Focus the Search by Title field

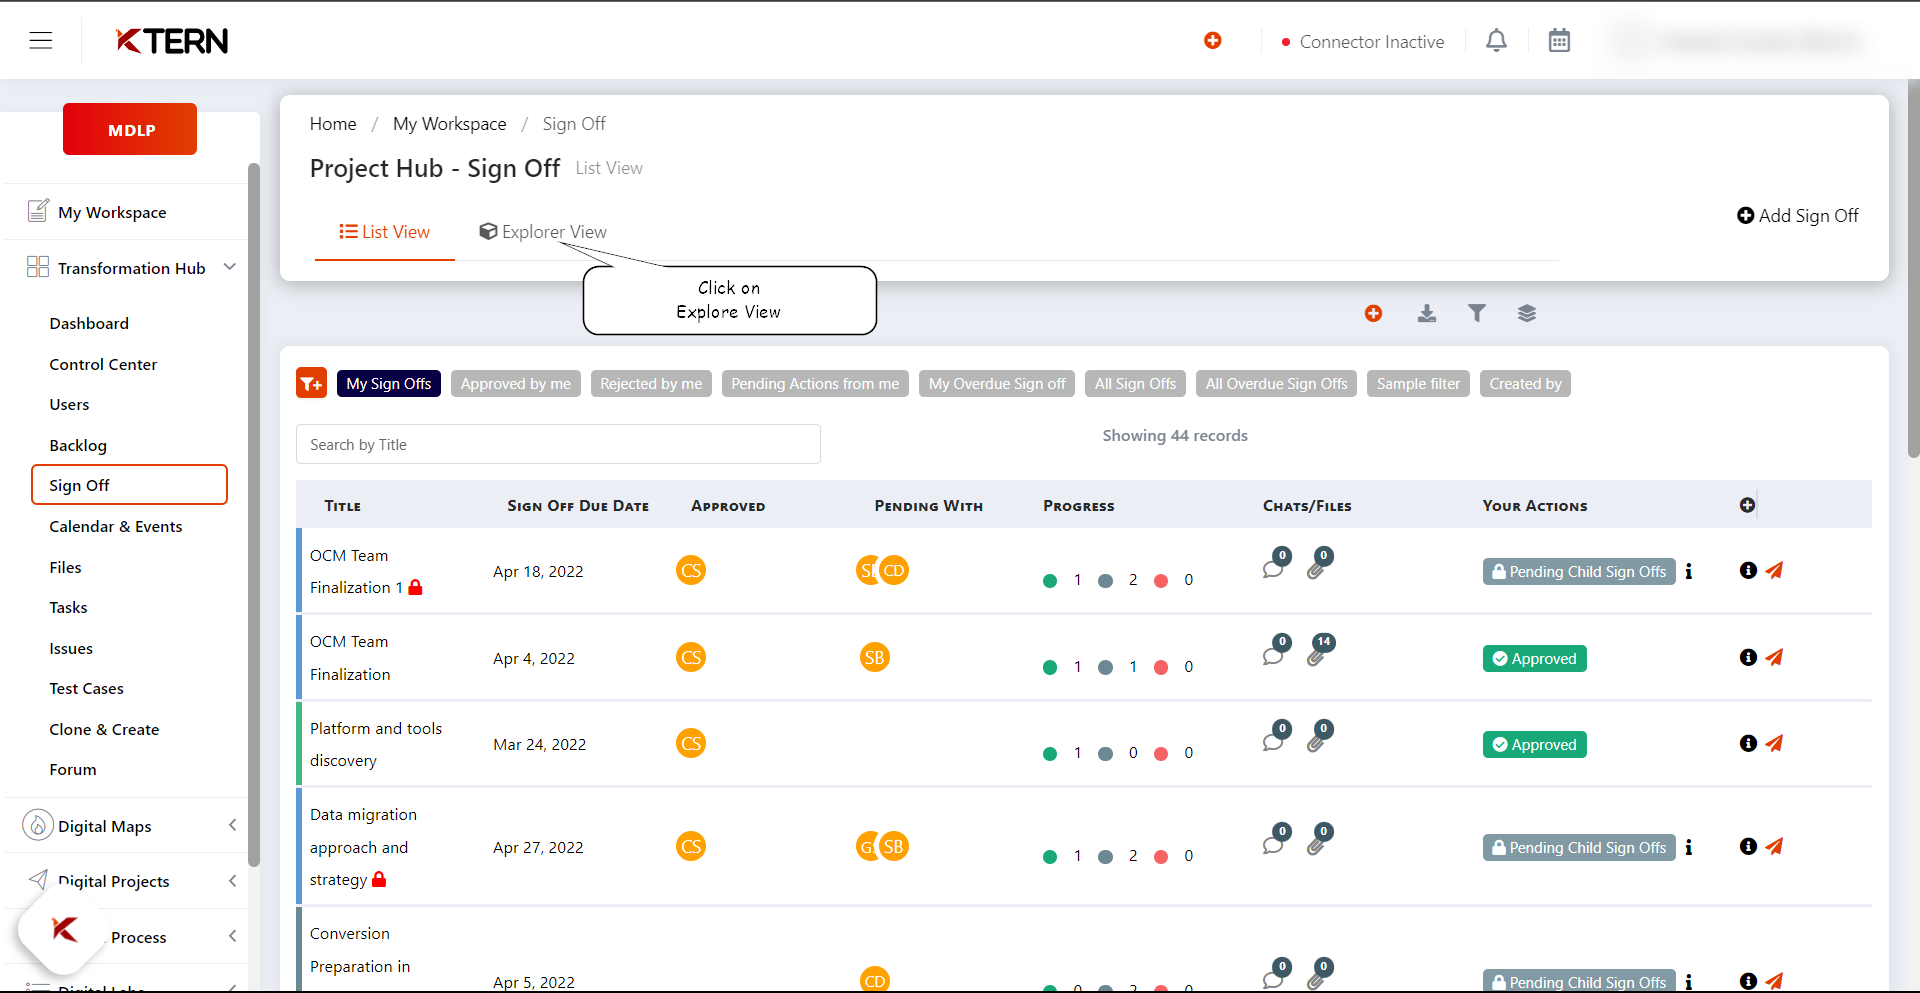tap(558, 444)
